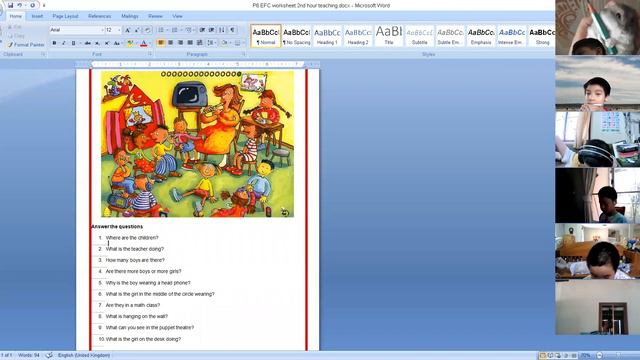Click the Decrease Indent icon
Screen dimensions: 640x360
[202, 30]
